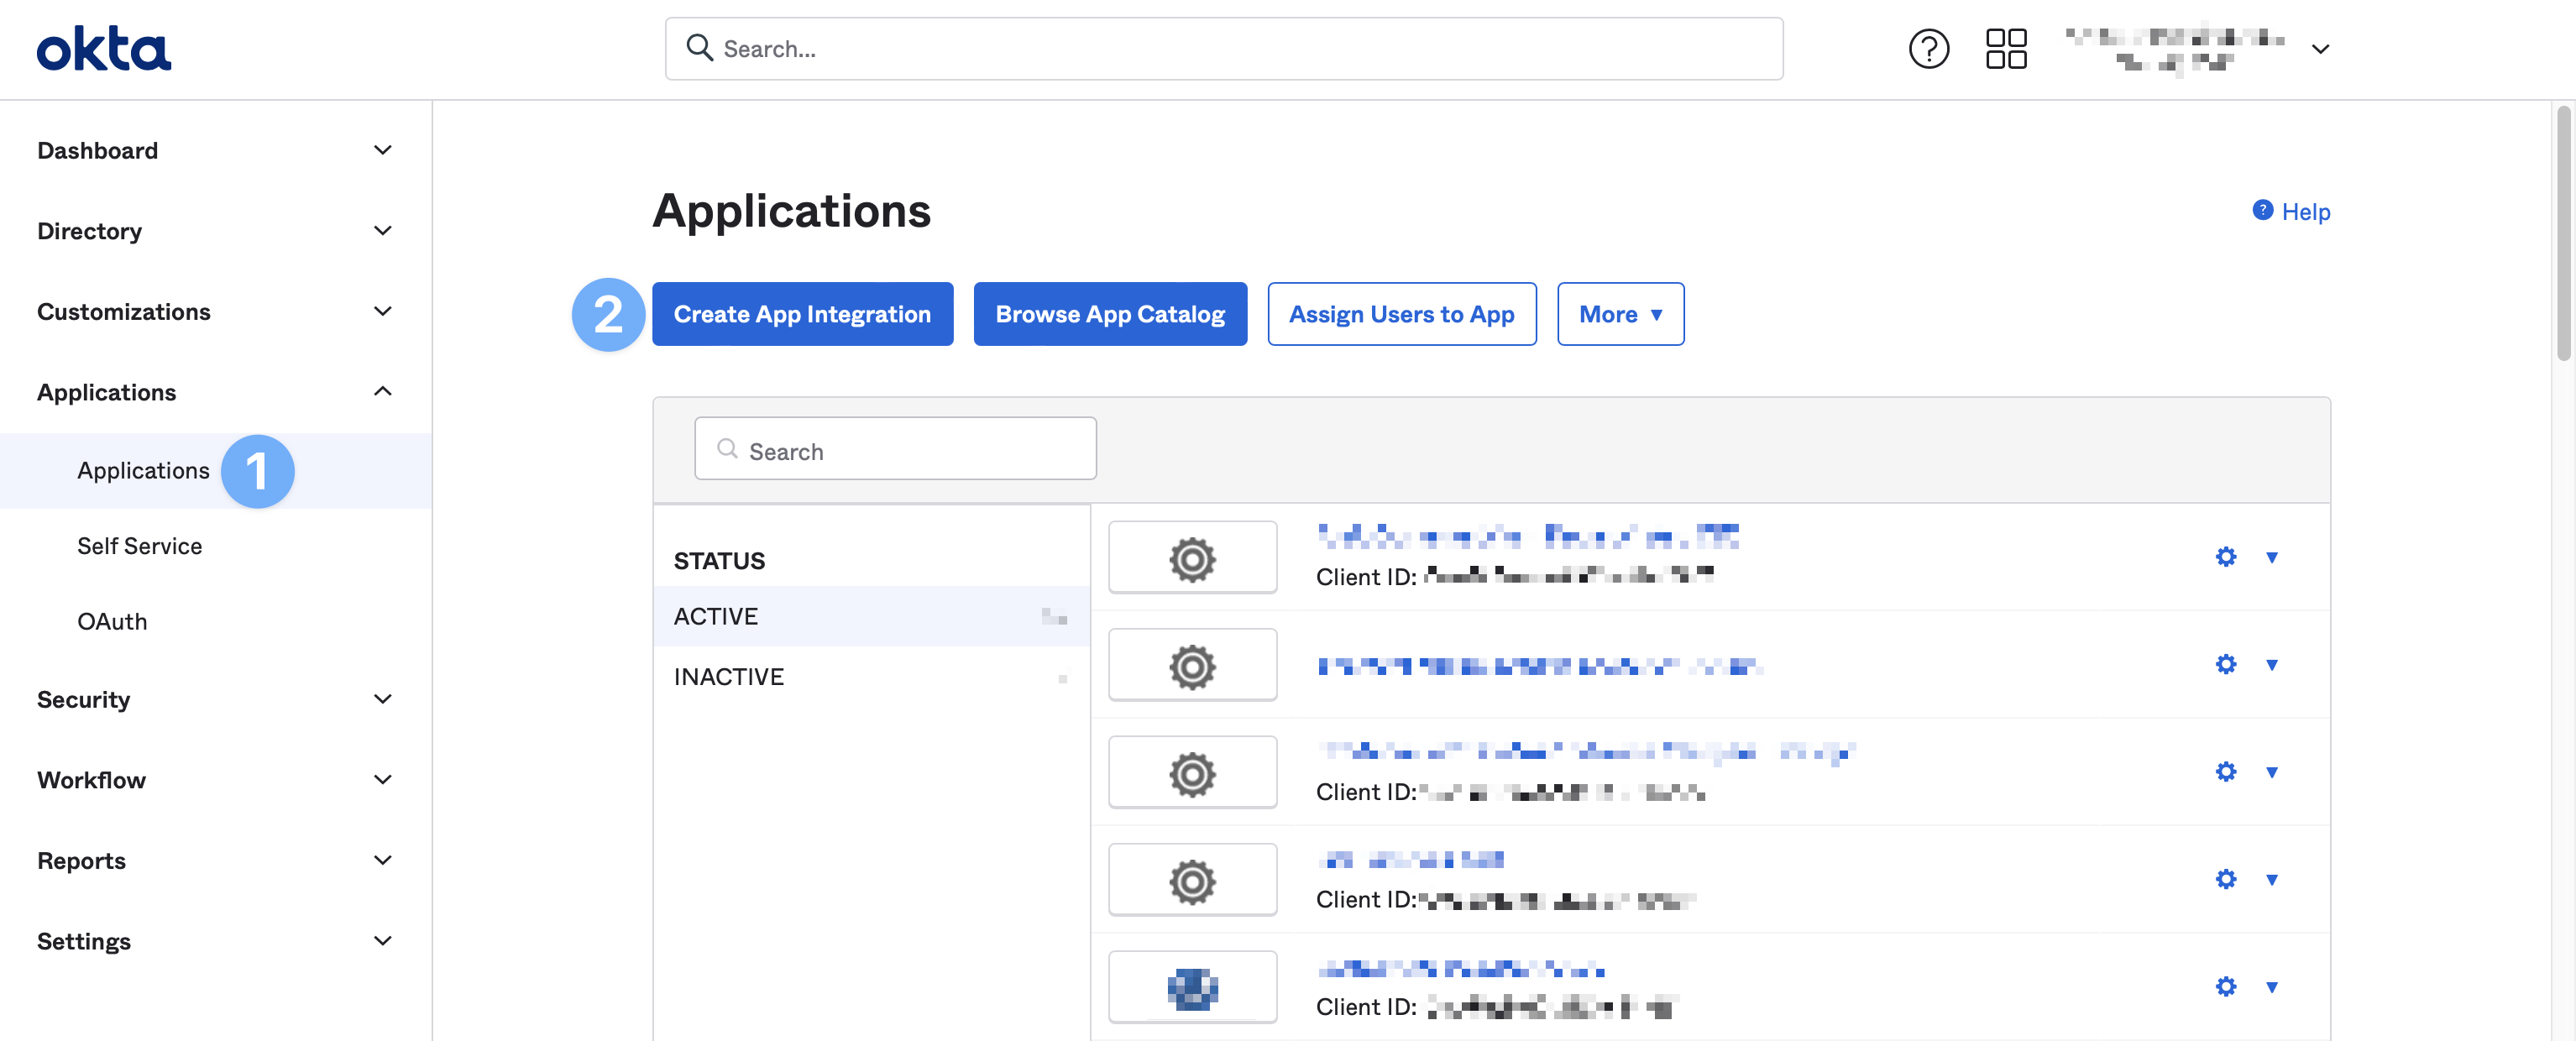Open OAuth in the sidebar

click(x=112, y=622)
